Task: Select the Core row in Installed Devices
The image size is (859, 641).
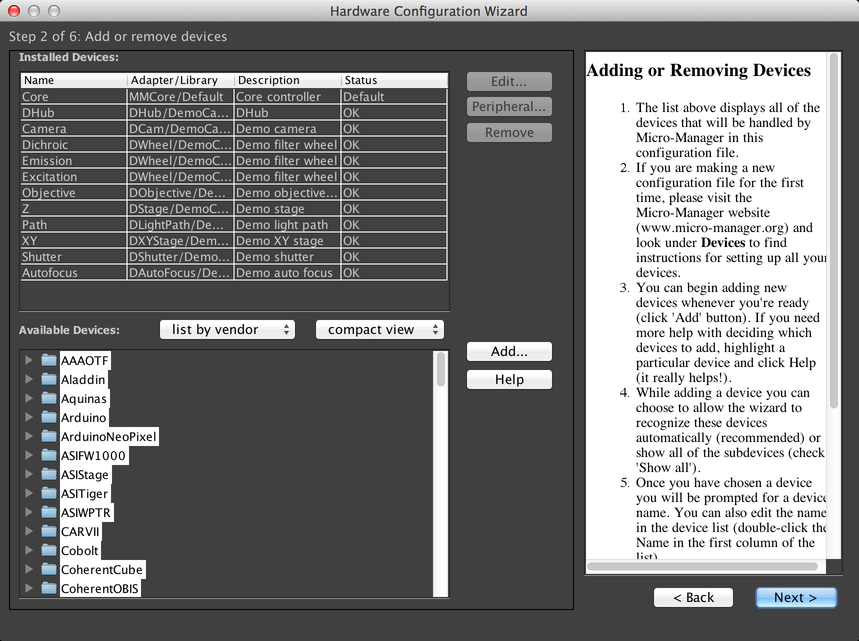Action: click(234, 96)
